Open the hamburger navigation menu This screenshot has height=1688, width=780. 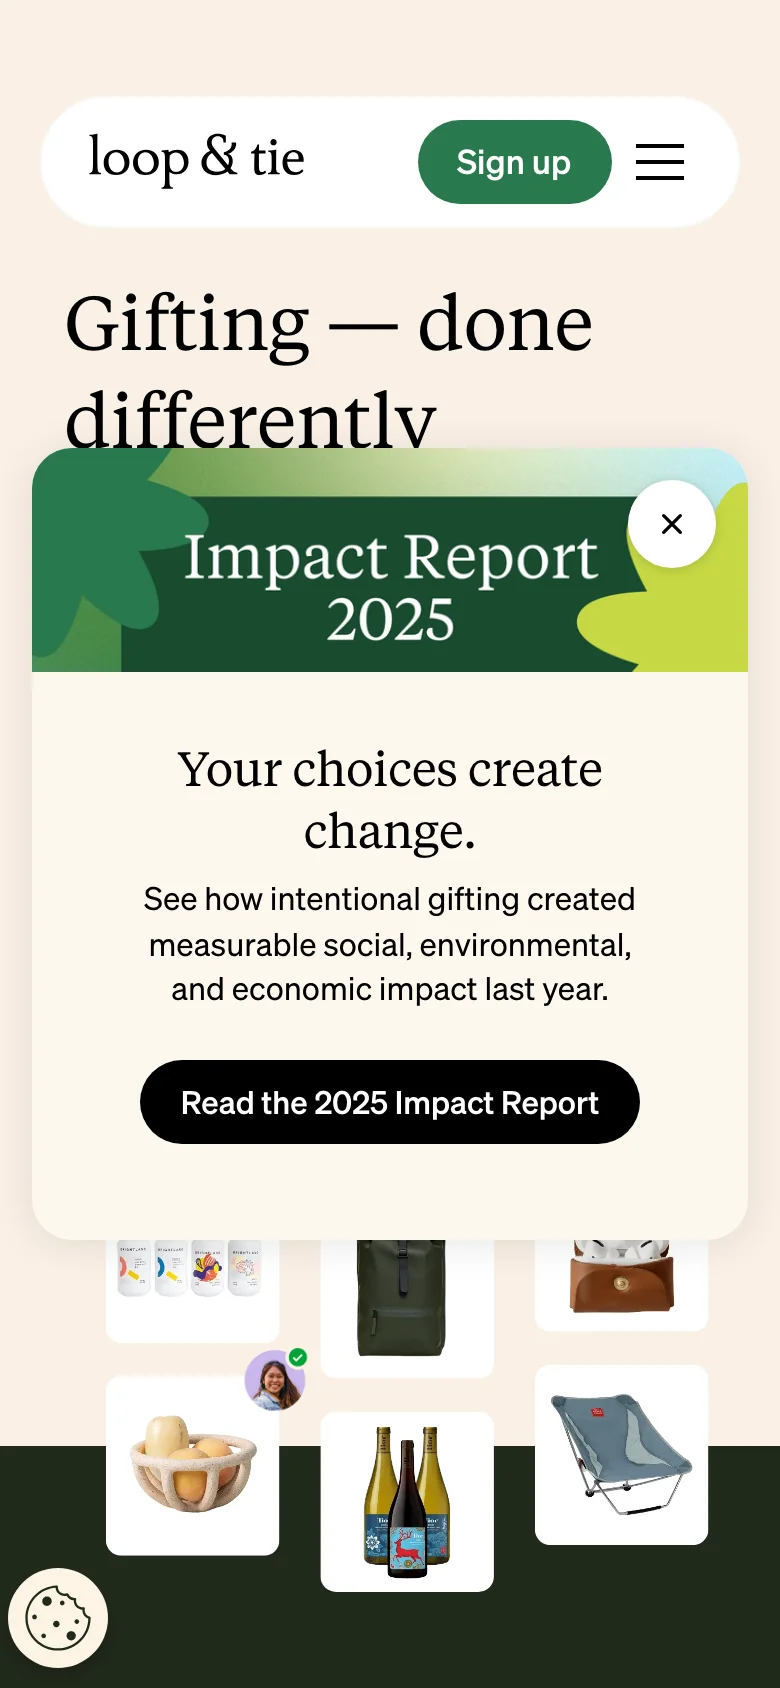click(660, 162)
